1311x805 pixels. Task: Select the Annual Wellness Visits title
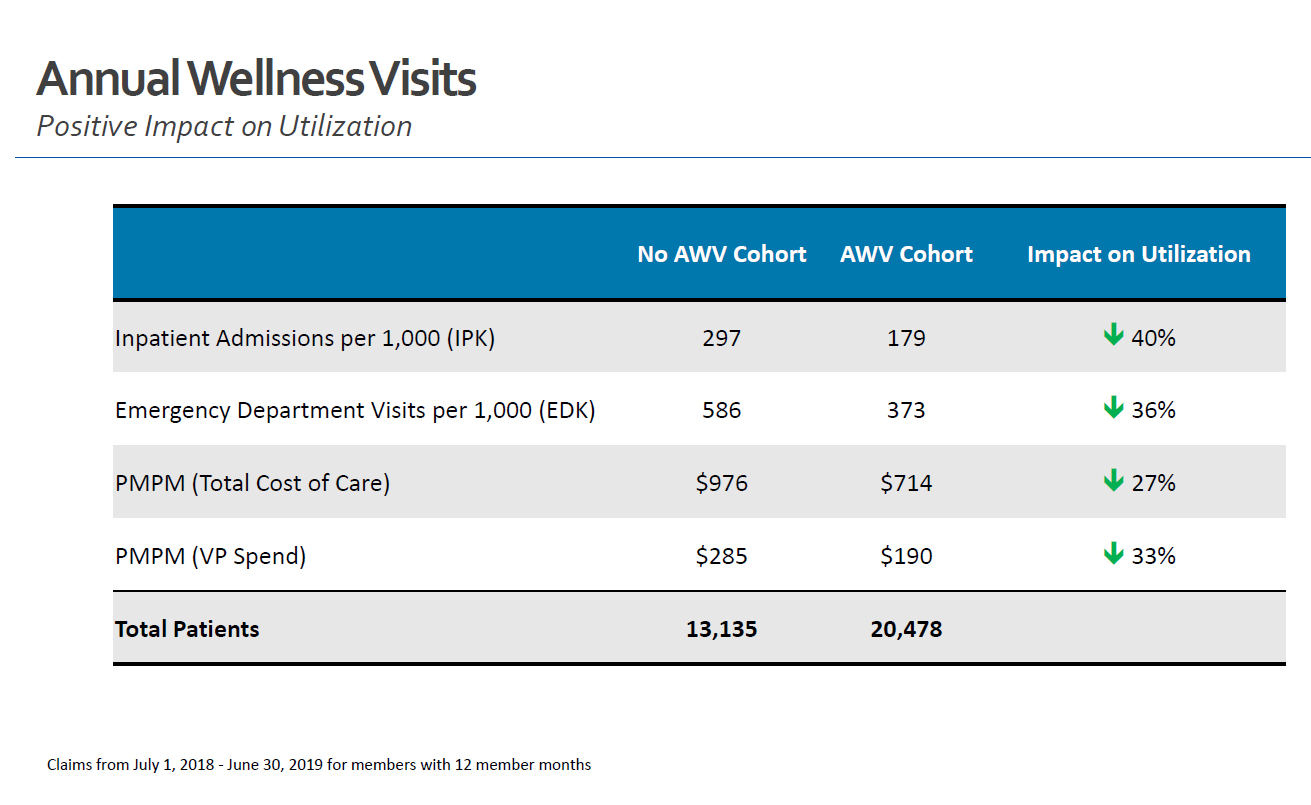tap(256, 78)
